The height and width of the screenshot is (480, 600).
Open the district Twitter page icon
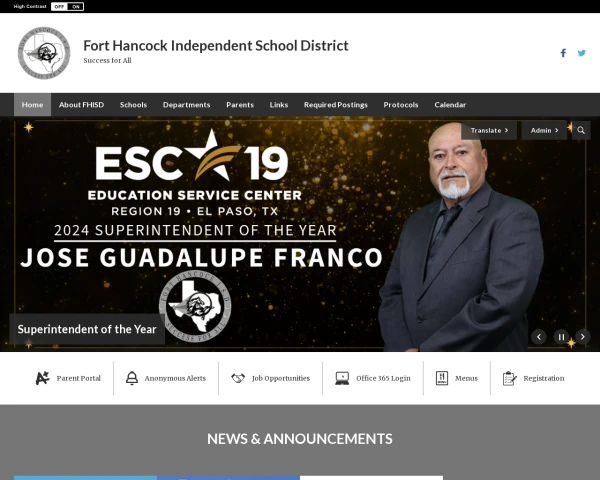click(582, 53)
